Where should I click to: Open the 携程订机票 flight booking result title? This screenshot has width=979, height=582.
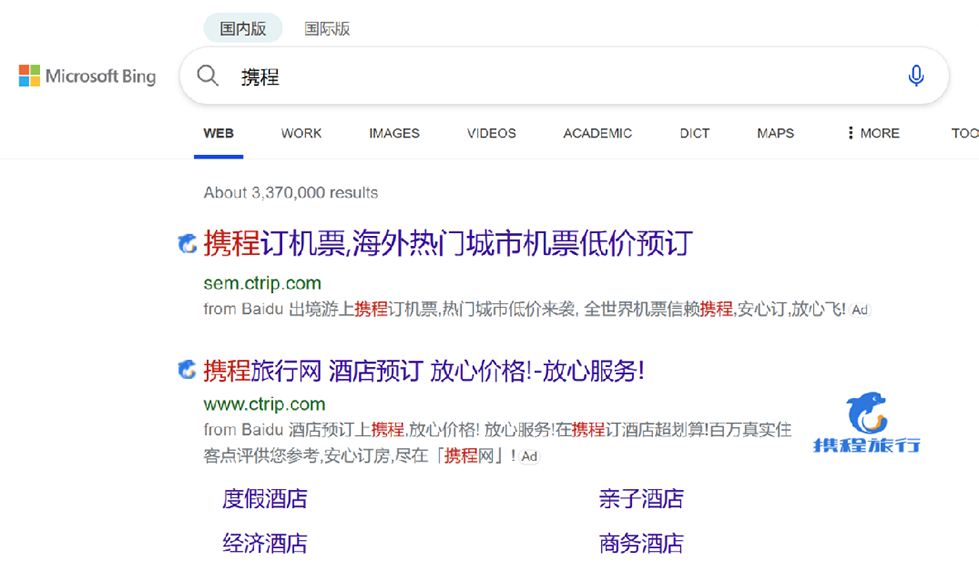448,243
